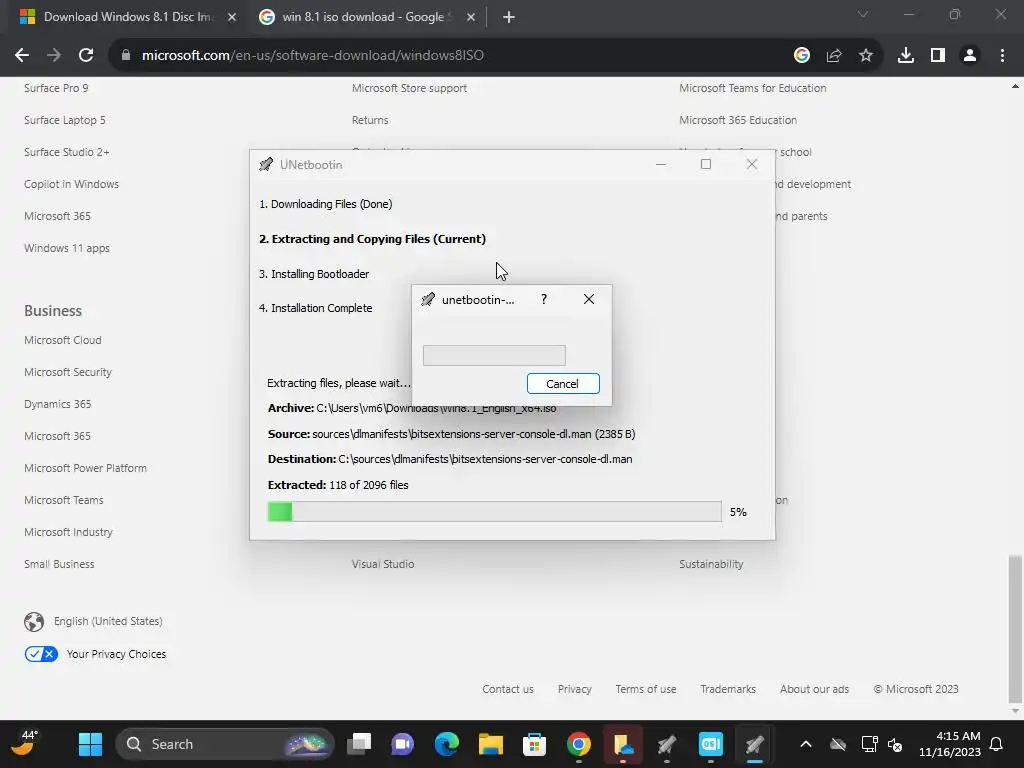Open About our ads footer link
1024x768 pixels.
pyautogui.click(x=814, y=689)
